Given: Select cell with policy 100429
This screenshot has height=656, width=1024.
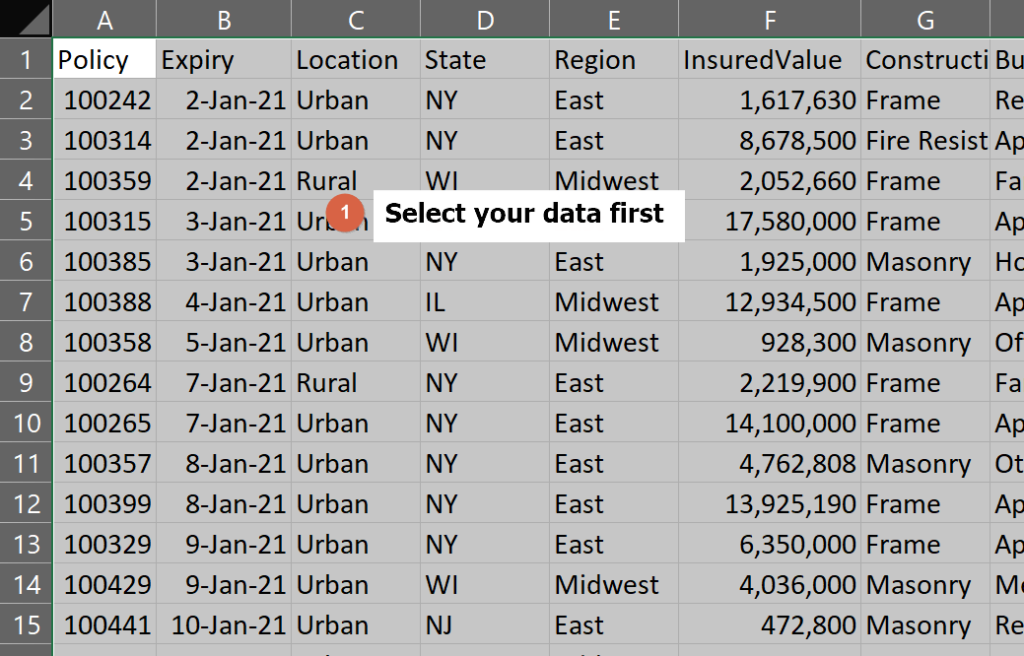Looking at the screenshot, I should pos(104,583).
